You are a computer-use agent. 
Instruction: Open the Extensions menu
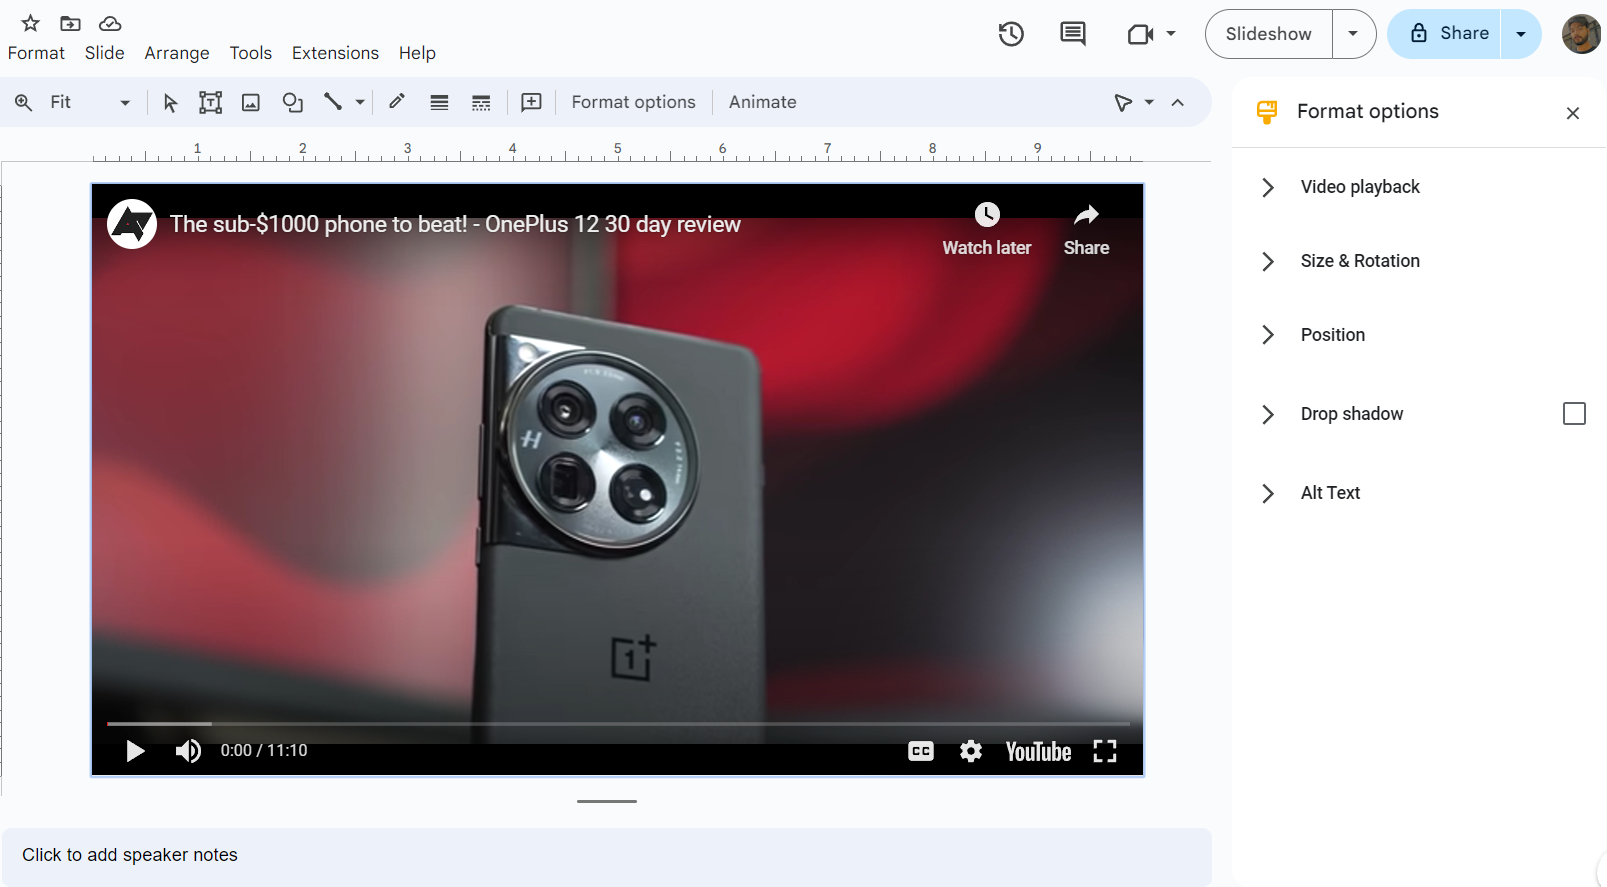tap(335, 53)
